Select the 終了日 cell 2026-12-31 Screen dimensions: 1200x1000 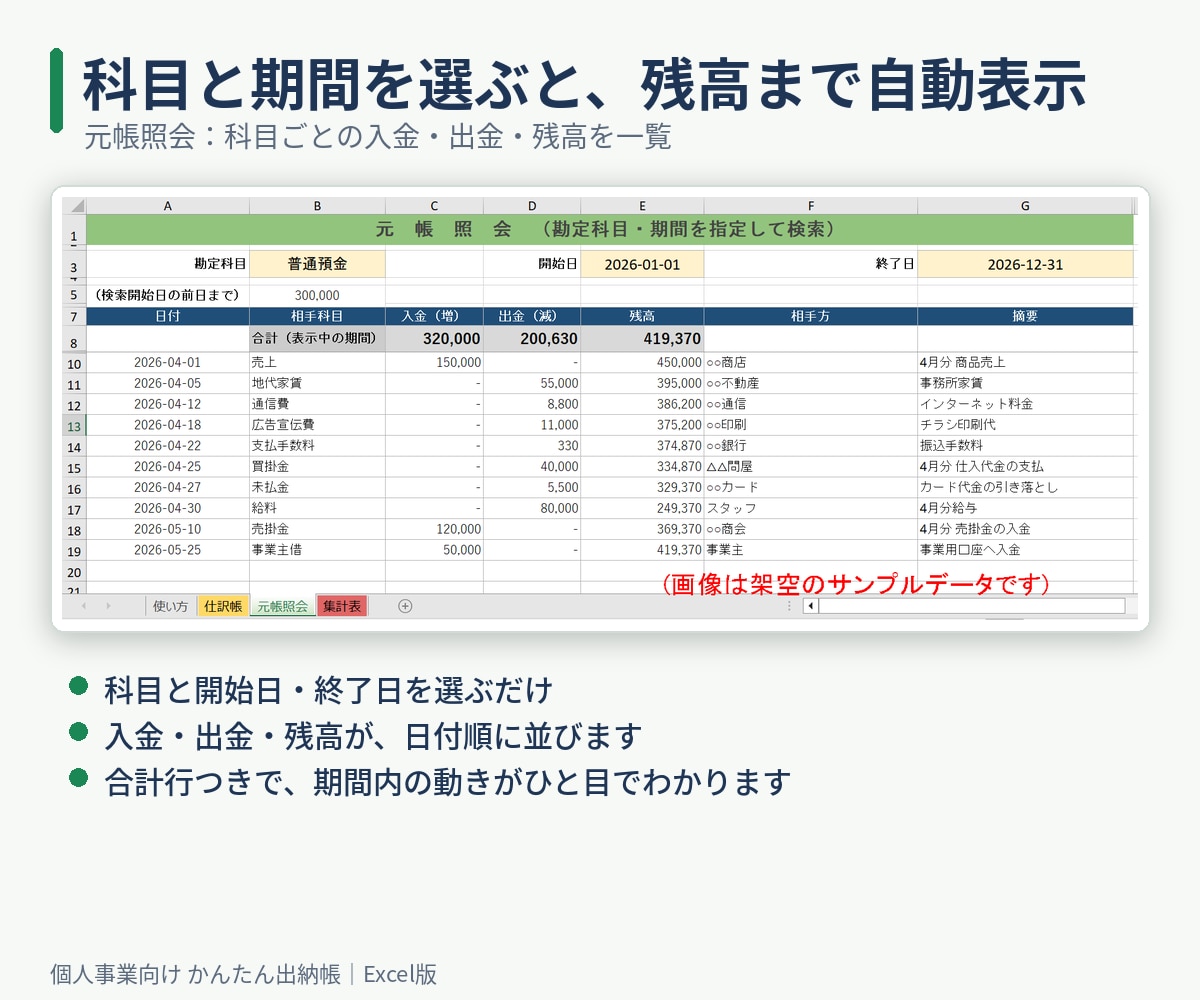click(1025, 264)
